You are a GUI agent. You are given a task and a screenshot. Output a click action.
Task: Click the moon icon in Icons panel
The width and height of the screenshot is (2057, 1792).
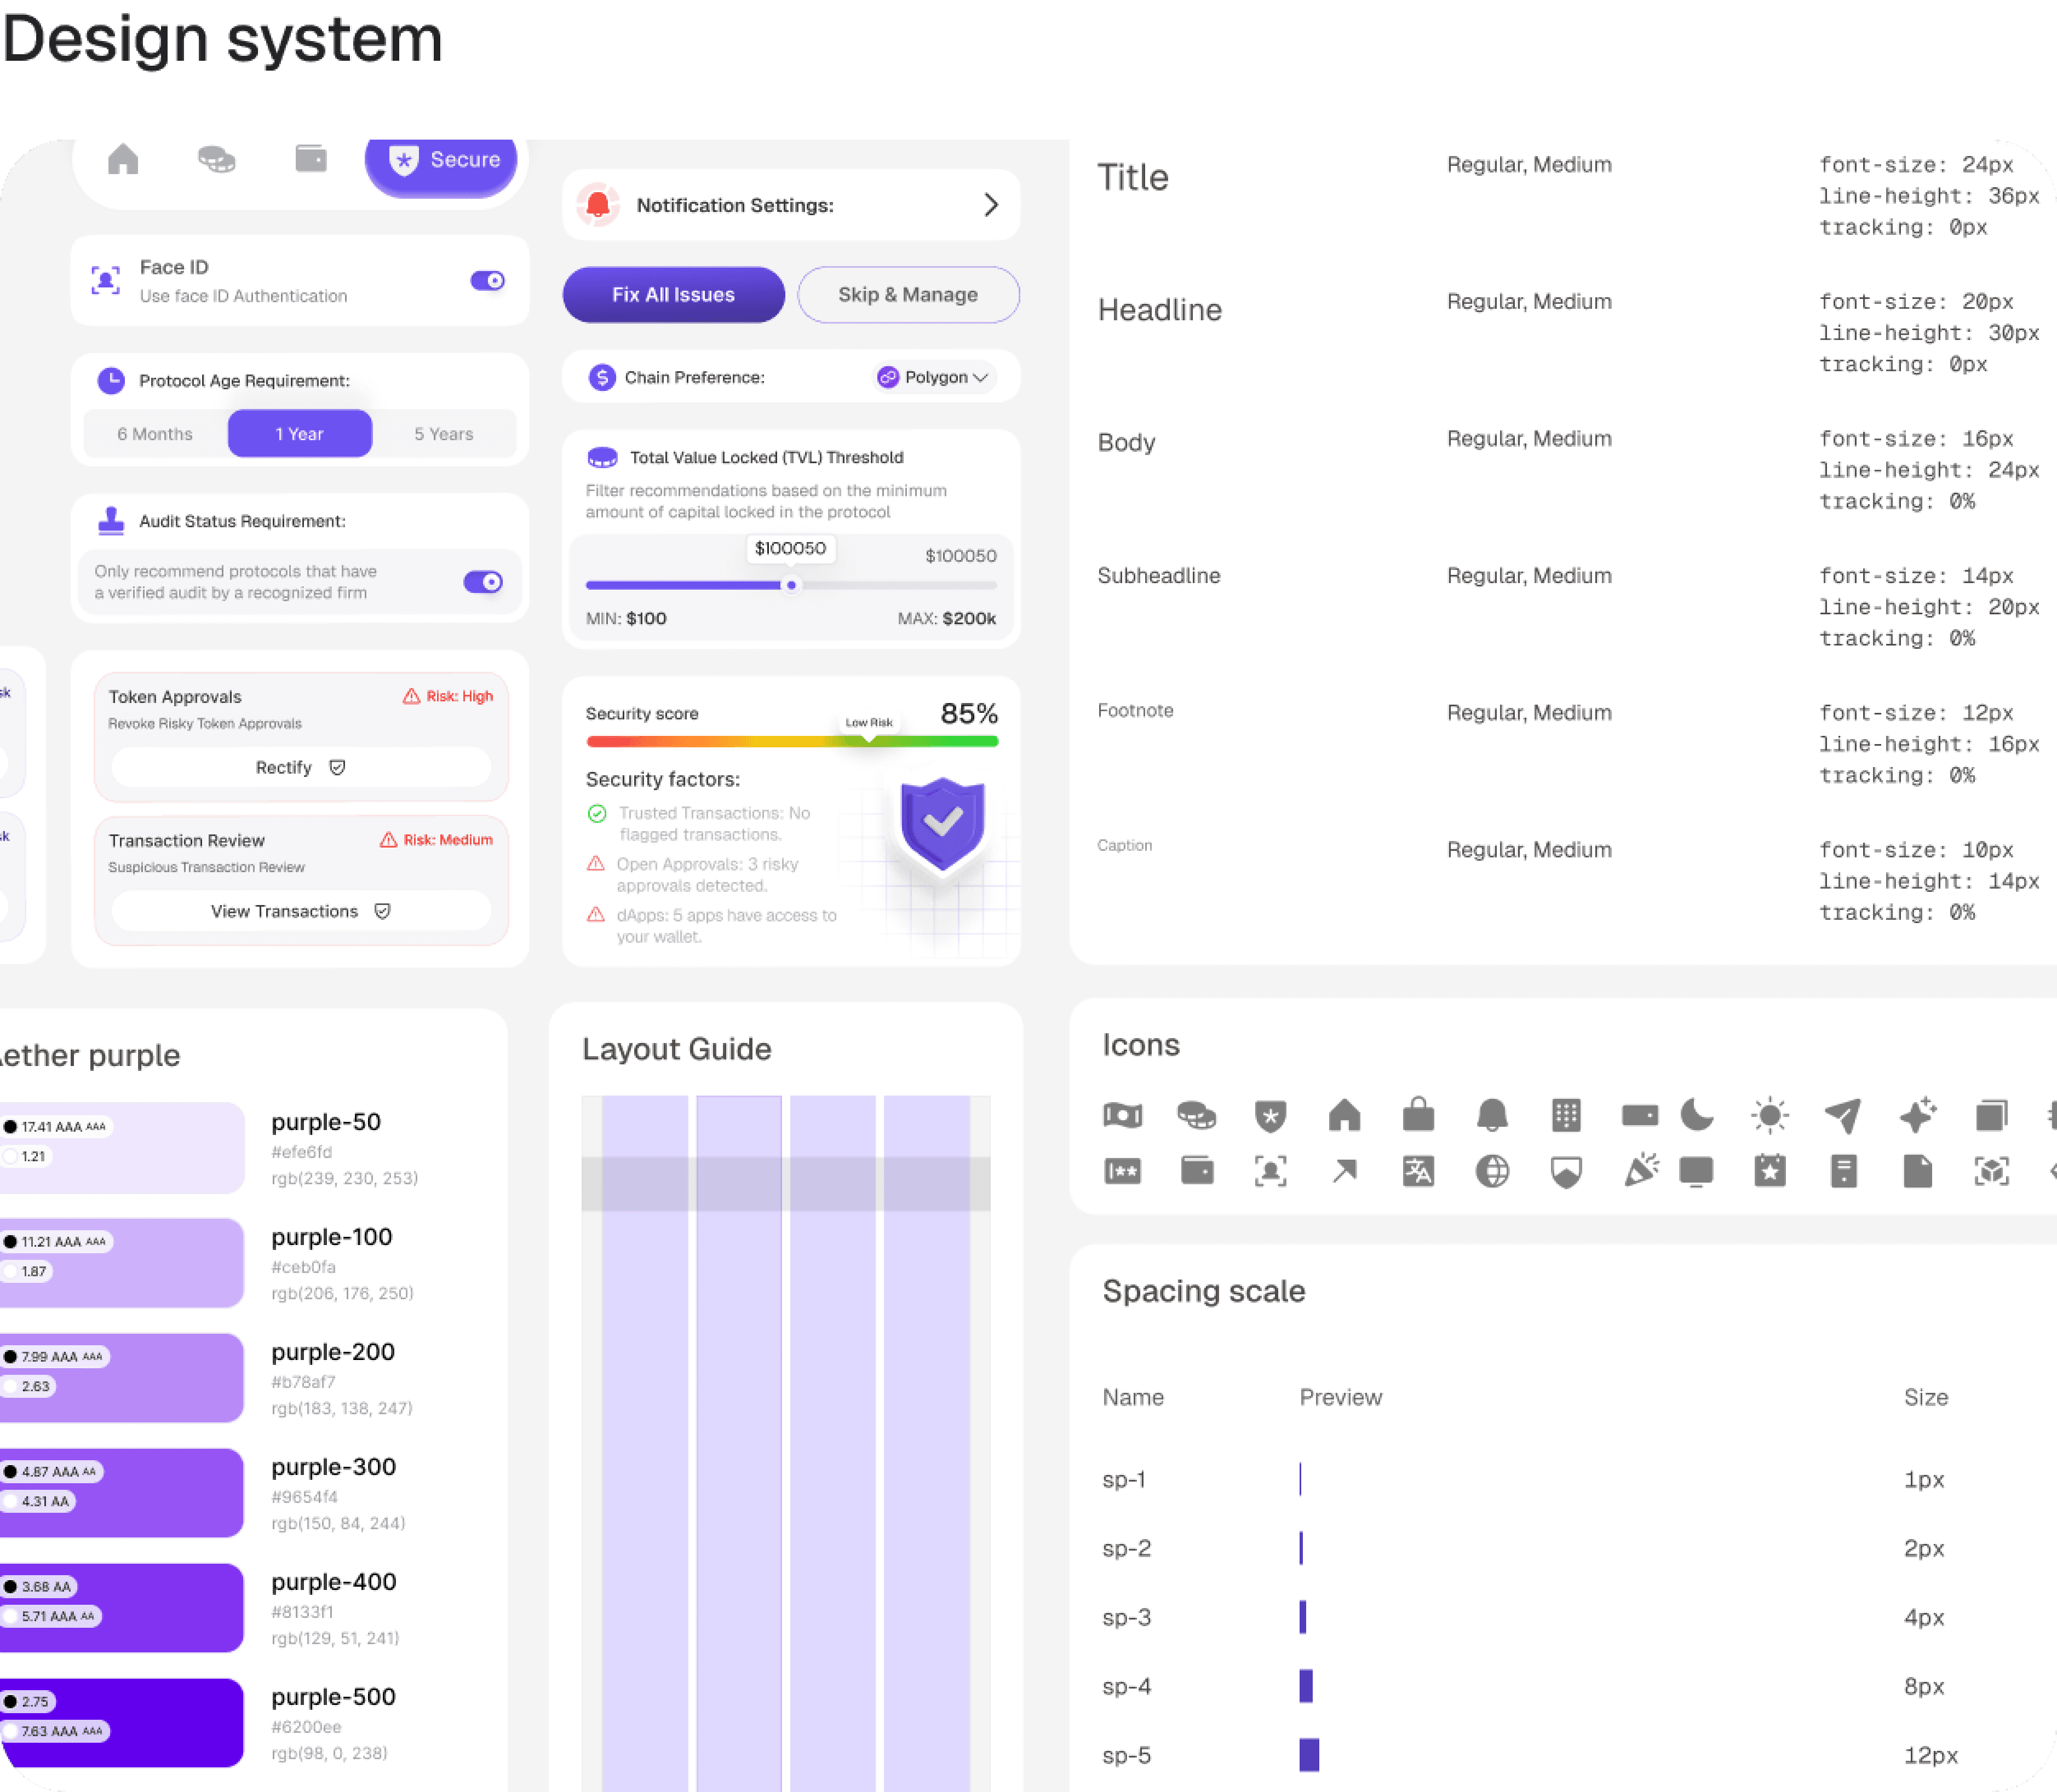(1696, 1114)
